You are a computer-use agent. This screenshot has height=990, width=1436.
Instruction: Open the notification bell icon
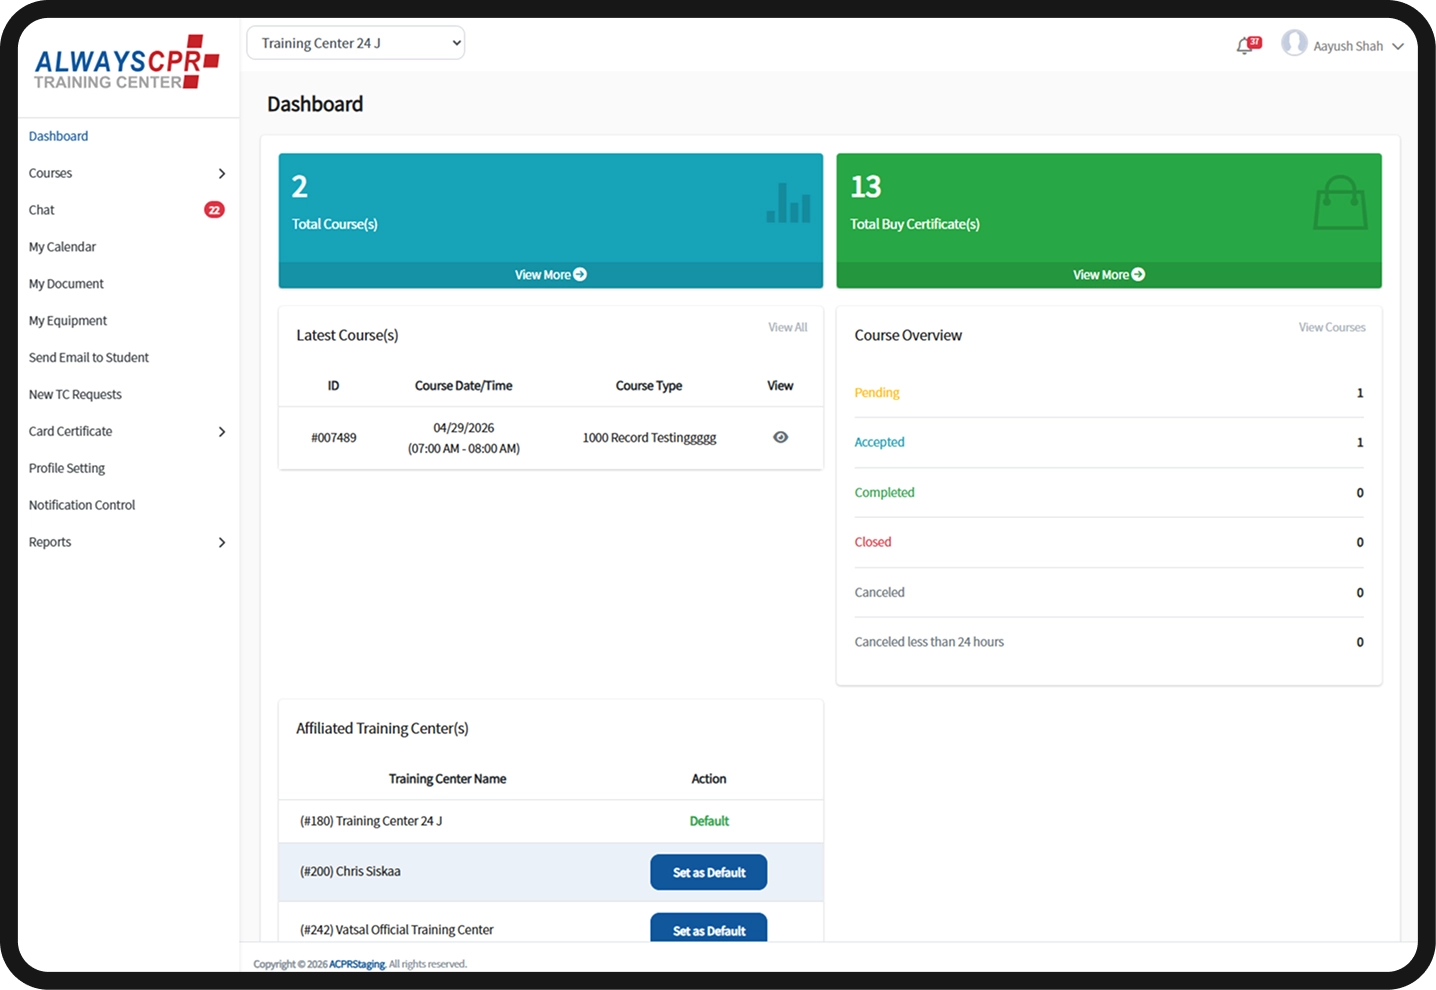[x=1246, y=45]
